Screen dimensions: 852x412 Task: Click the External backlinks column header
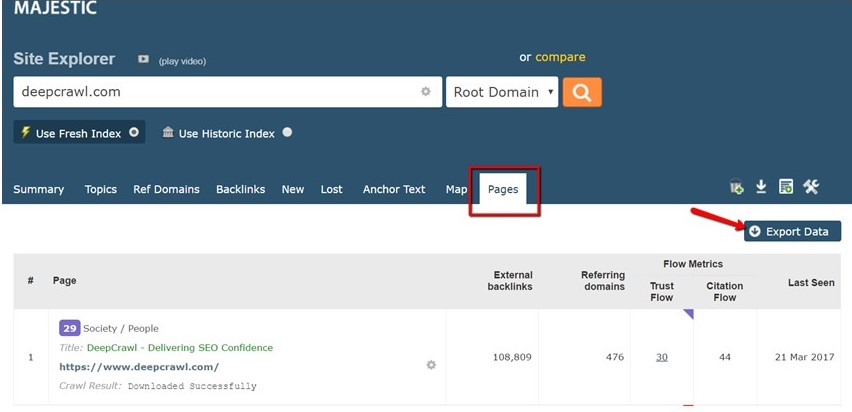[510, 280]
